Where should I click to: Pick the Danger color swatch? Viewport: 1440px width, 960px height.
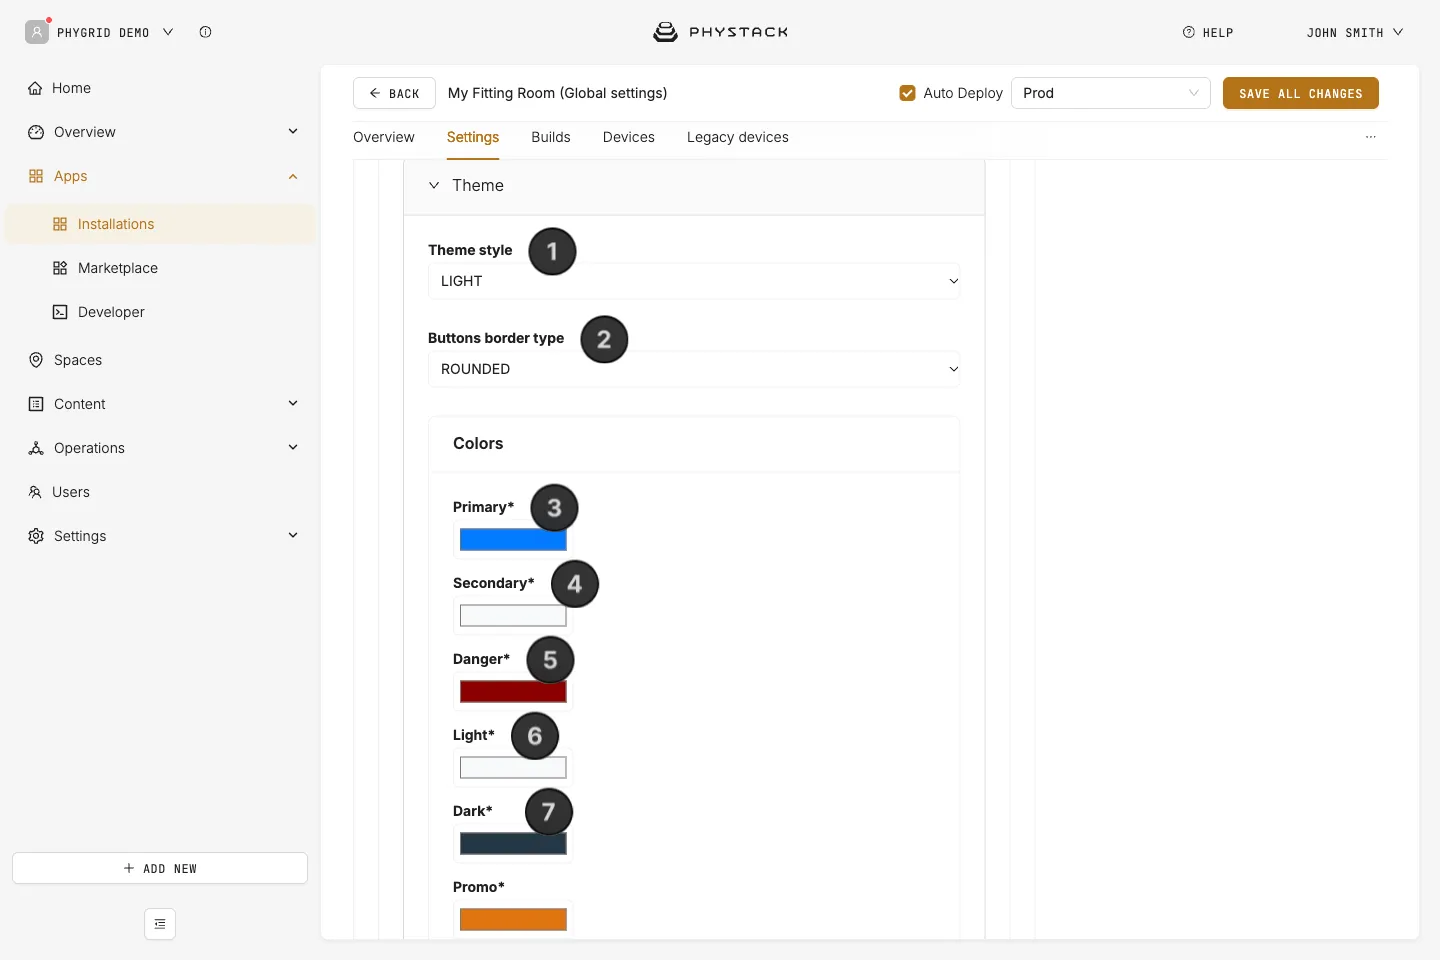pyautogui.click(x=513, y=692)
